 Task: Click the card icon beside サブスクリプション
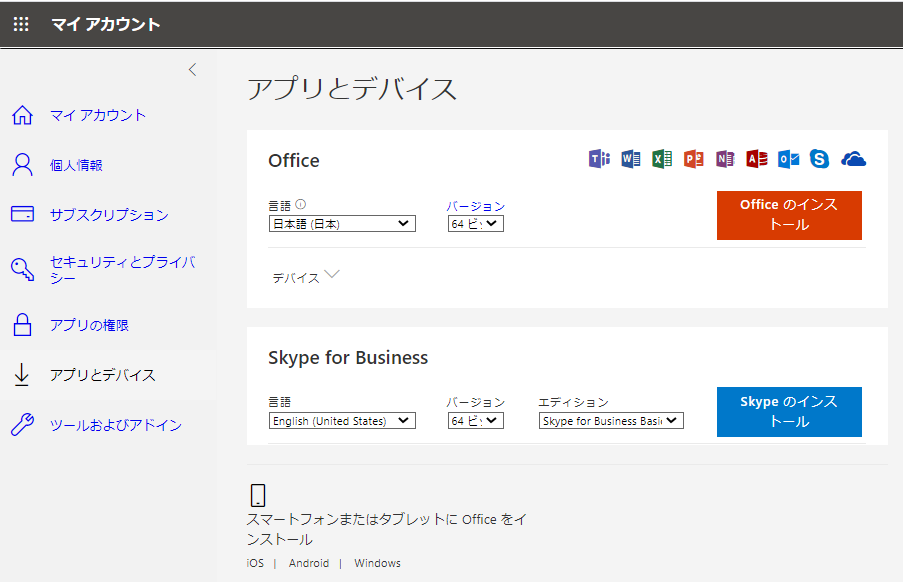(22, 214)
